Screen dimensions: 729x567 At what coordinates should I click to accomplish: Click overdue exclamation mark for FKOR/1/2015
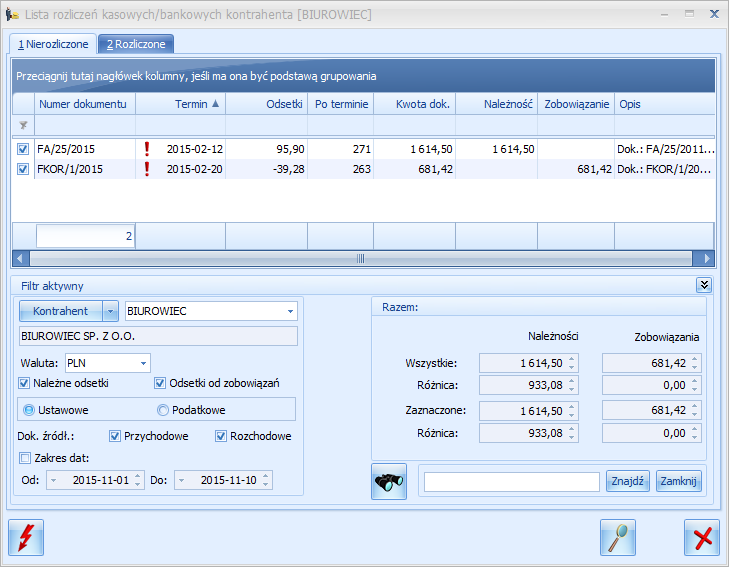(147, 169)
